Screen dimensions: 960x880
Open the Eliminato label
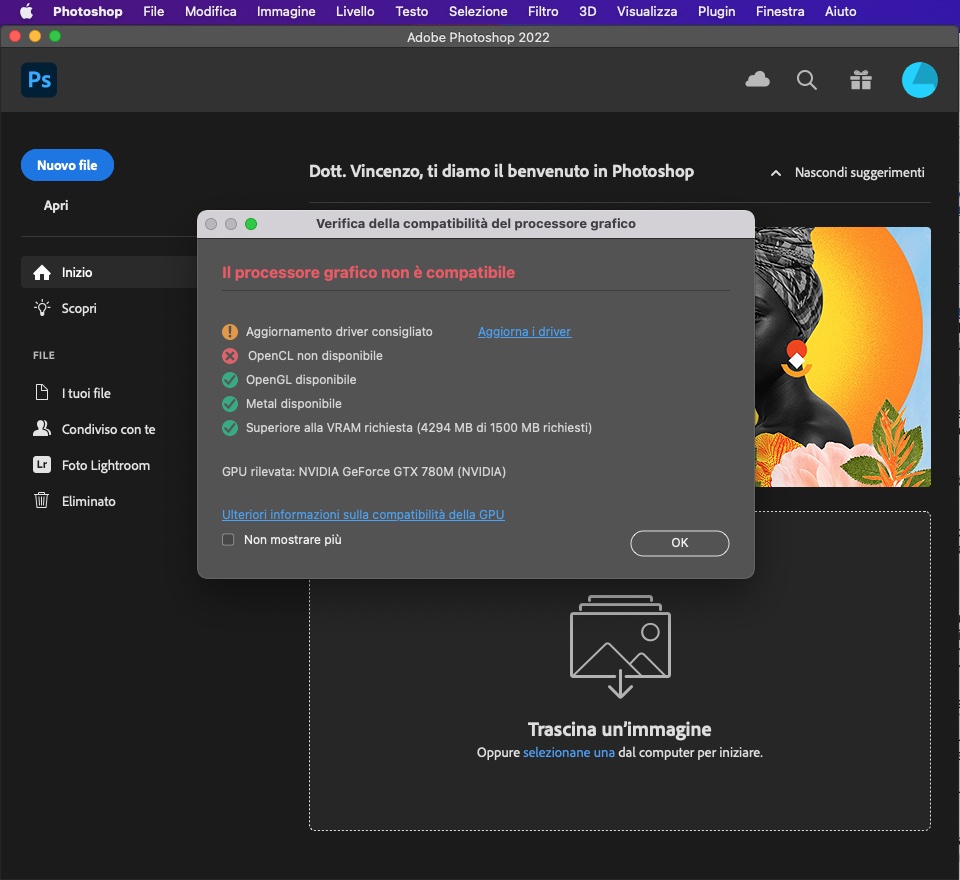coord(89,501)
